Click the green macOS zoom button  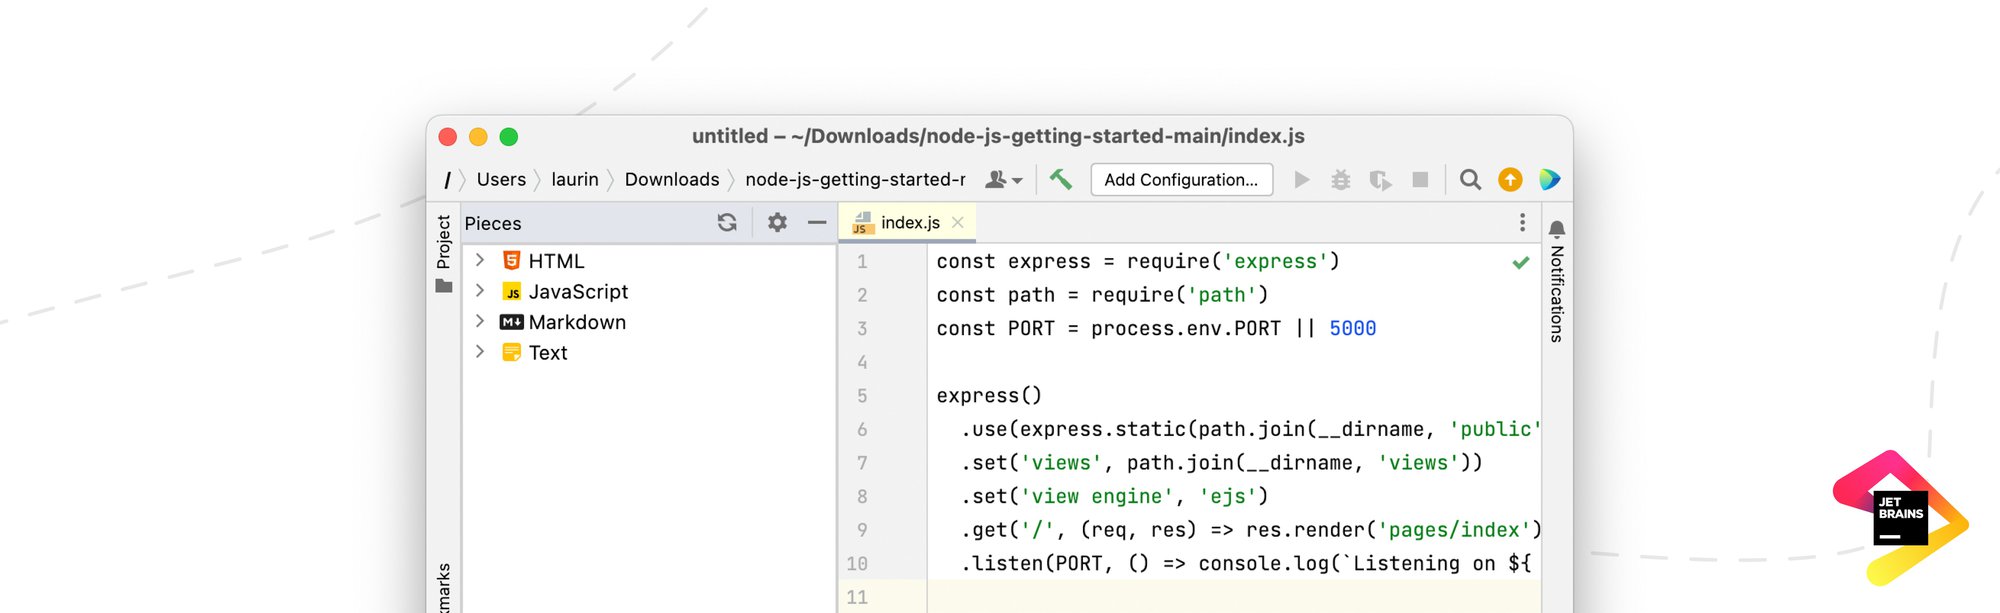pos(509,137)
